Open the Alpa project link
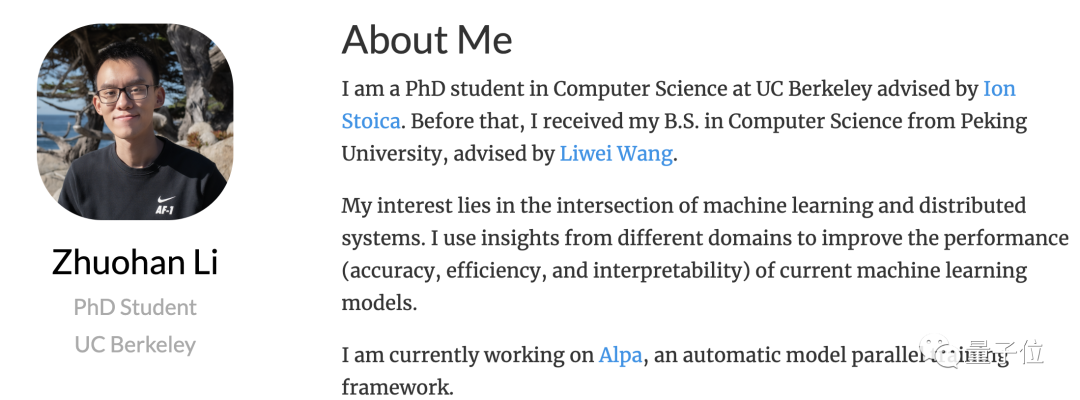 [x=621, y=355]
